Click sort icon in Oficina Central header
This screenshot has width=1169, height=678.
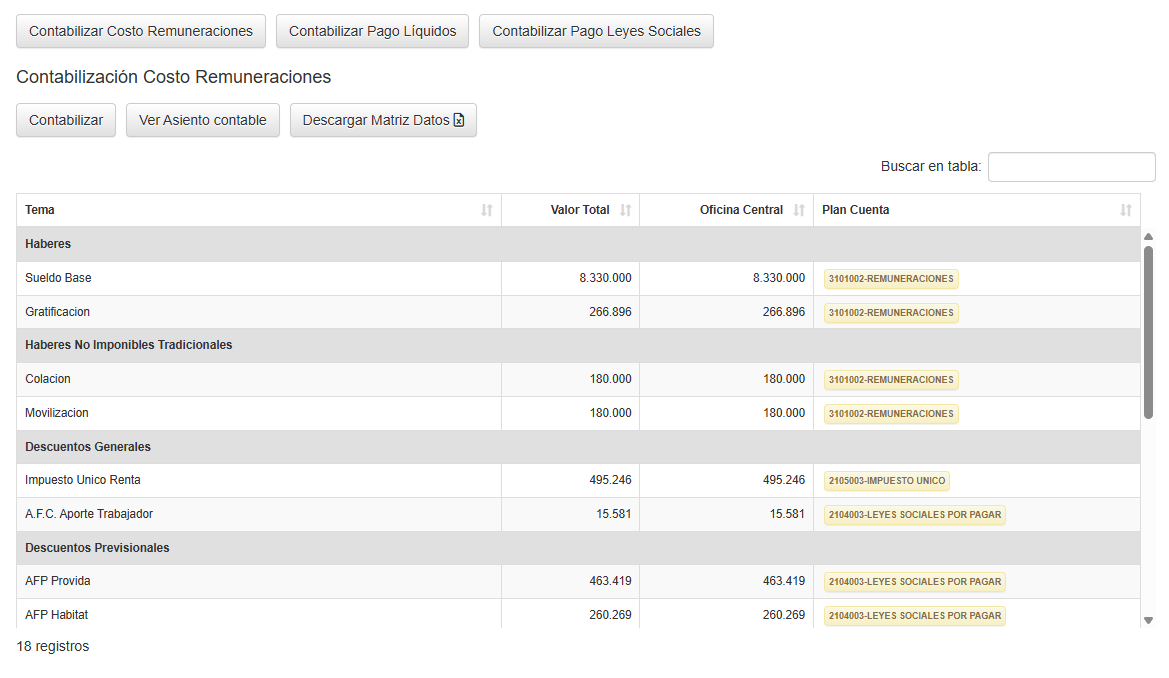(x=799, y=210)
